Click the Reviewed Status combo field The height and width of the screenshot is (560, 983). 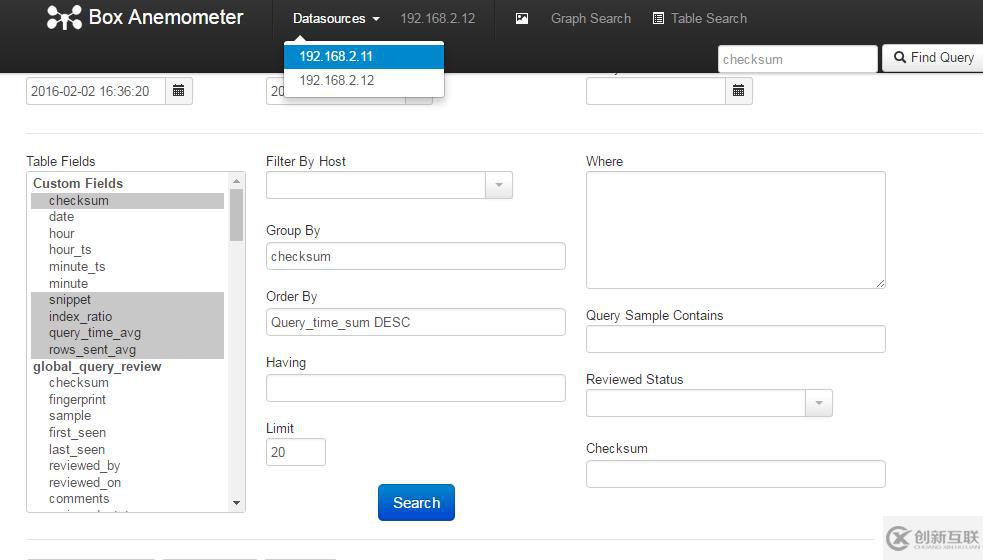point(696,403)
